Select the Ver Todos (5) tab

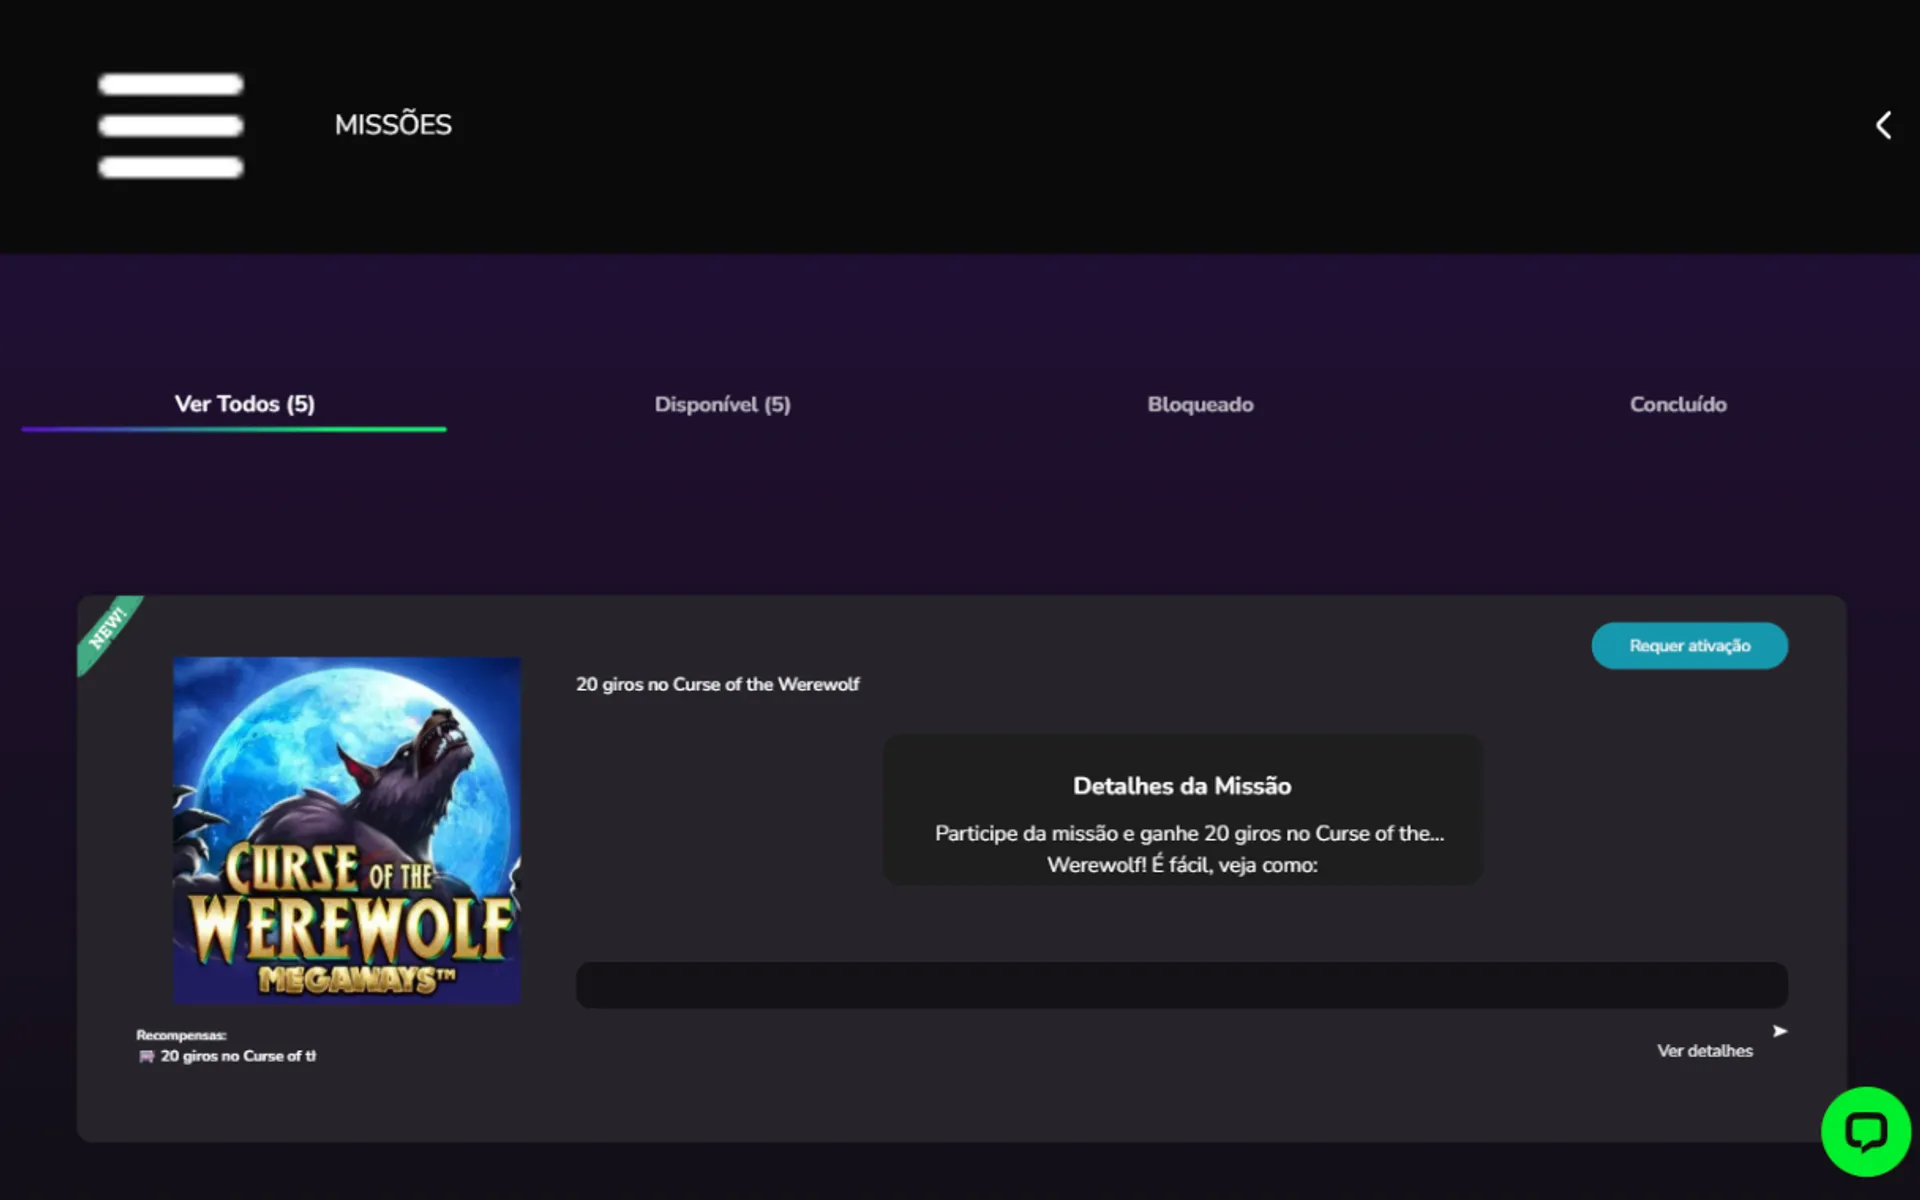pos(244,404)
